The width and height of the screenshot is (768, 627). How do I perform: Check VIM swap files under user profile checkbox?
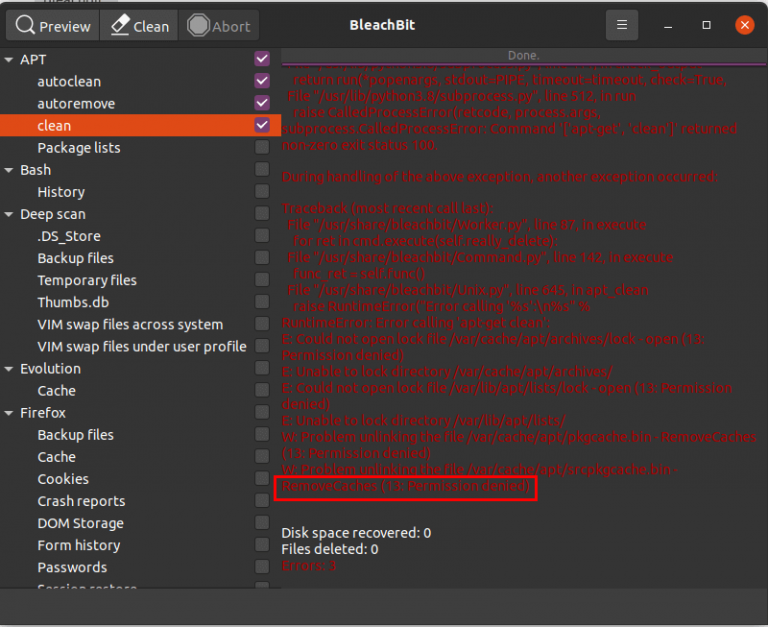[x=262, y=346]
